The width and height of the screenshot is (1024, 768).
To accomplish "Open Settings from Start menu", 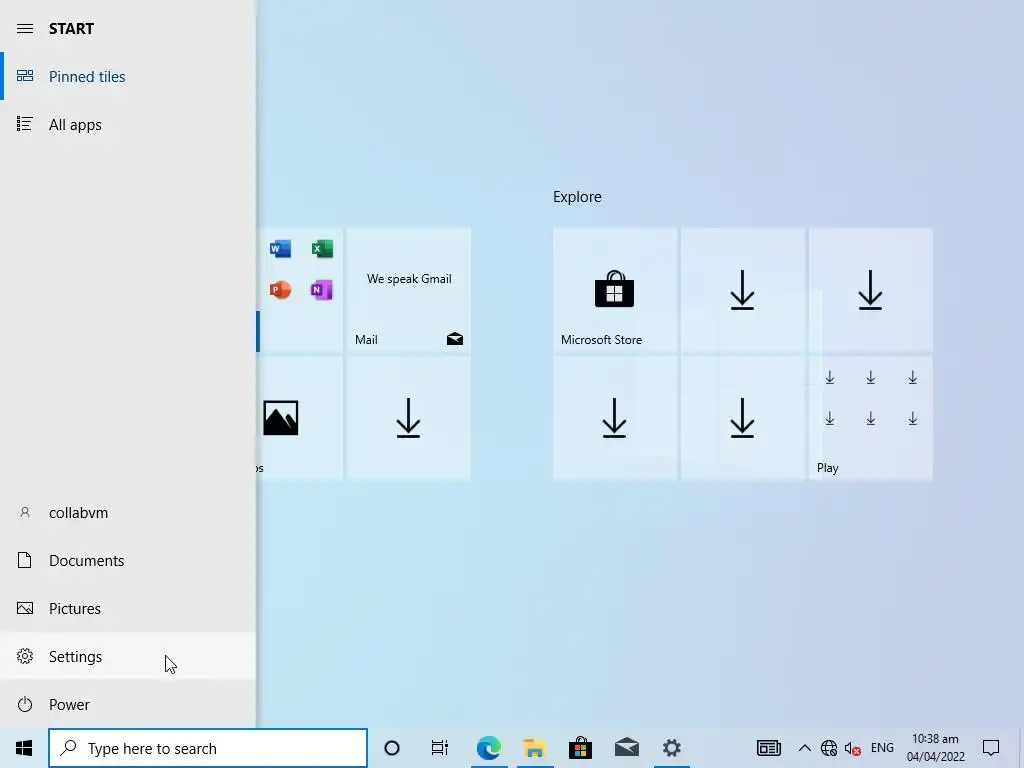I will (x=128, y=656).
